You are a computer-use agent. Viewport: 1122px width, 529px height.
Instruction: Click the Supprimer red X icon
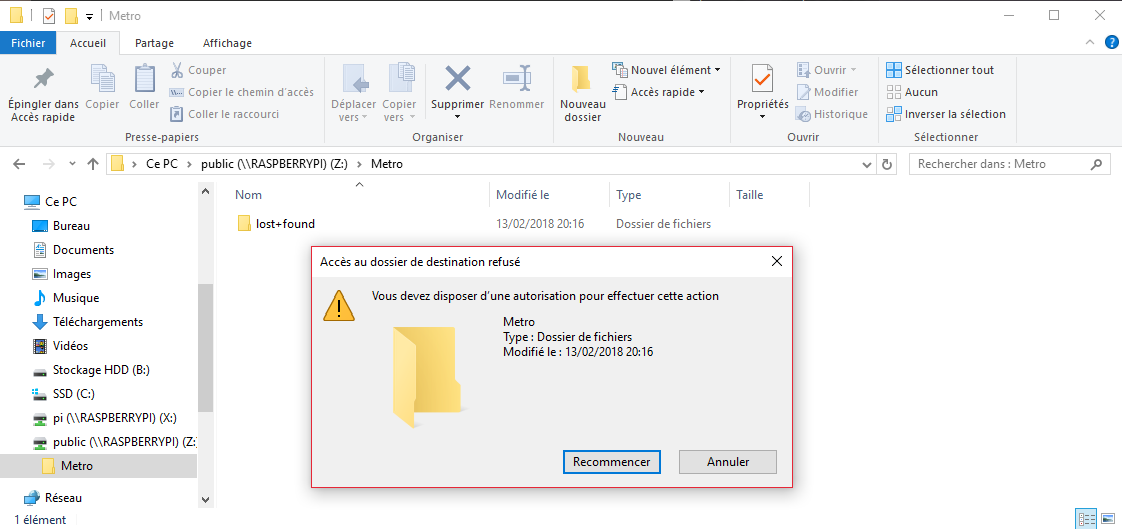tap(458, 79)
